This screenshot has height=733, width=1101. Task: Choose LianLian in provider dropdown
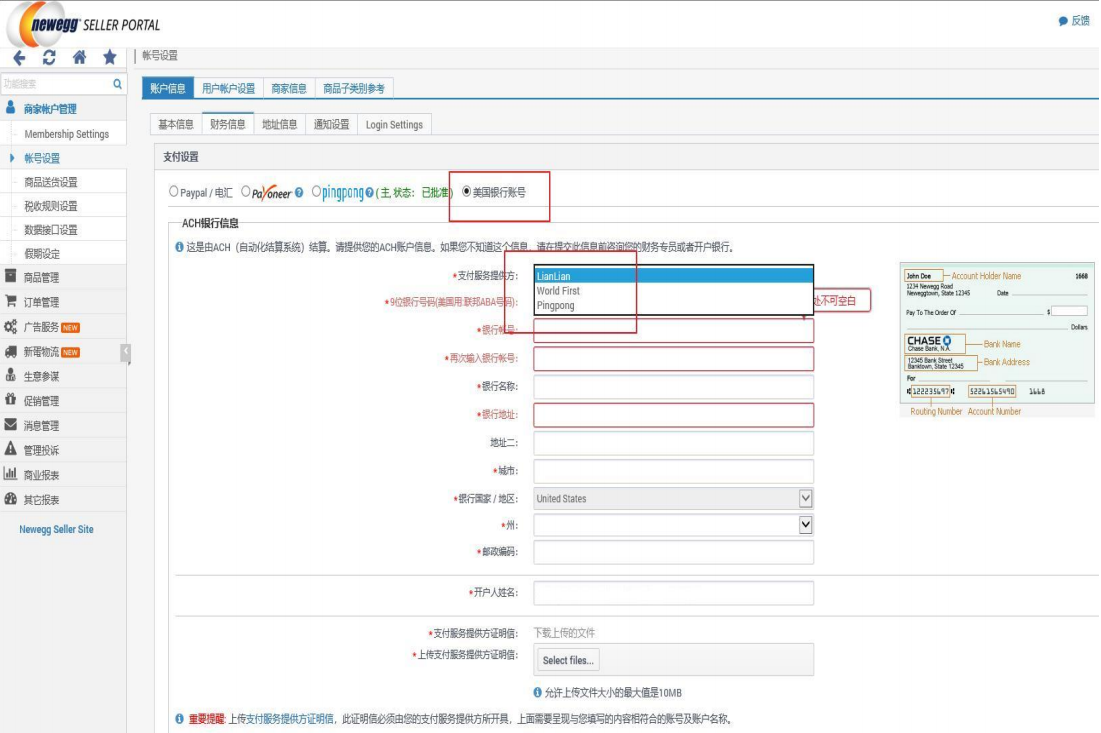click(673, 276)
